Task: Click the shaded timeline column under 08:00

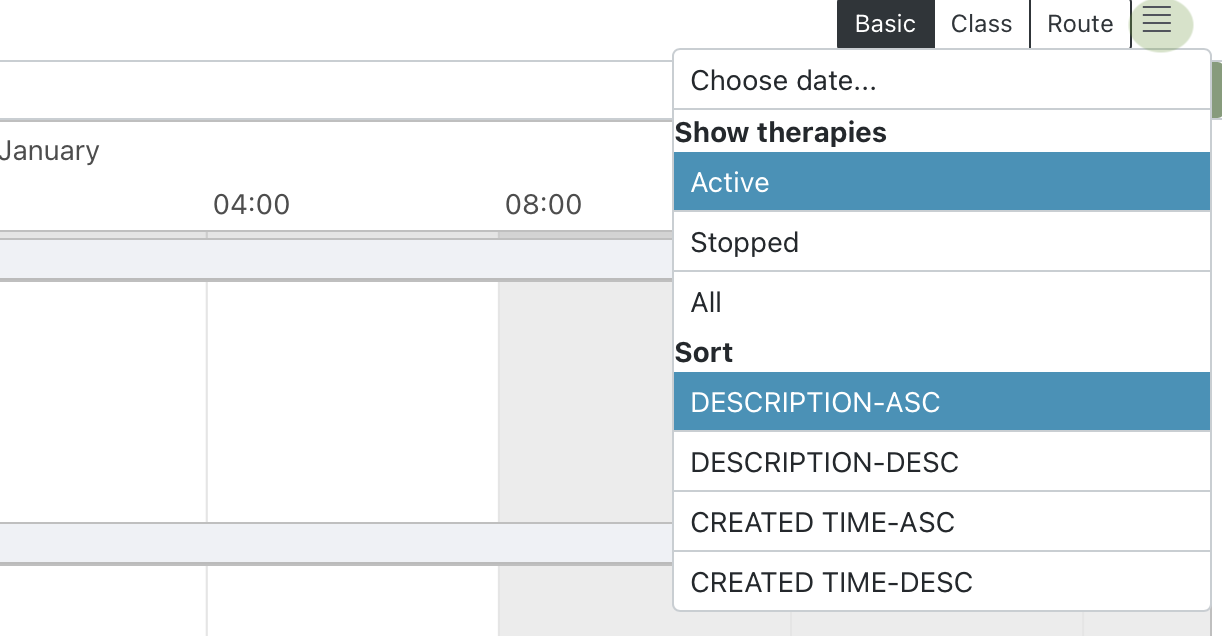Action: [585, 400]
